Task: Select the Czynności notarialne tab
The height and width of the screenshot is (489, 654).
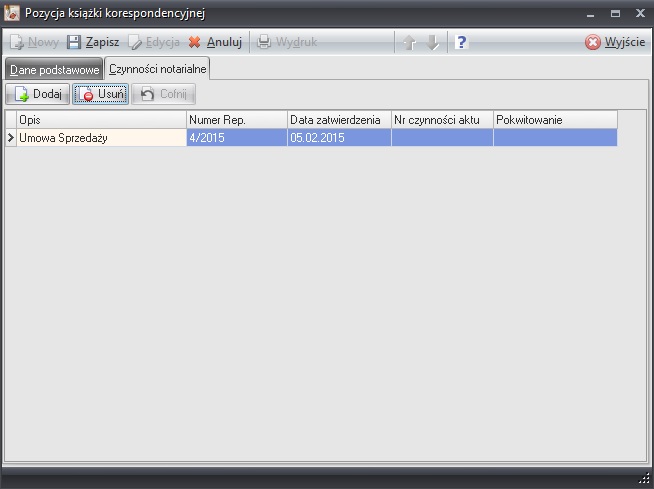Action: 157,70
